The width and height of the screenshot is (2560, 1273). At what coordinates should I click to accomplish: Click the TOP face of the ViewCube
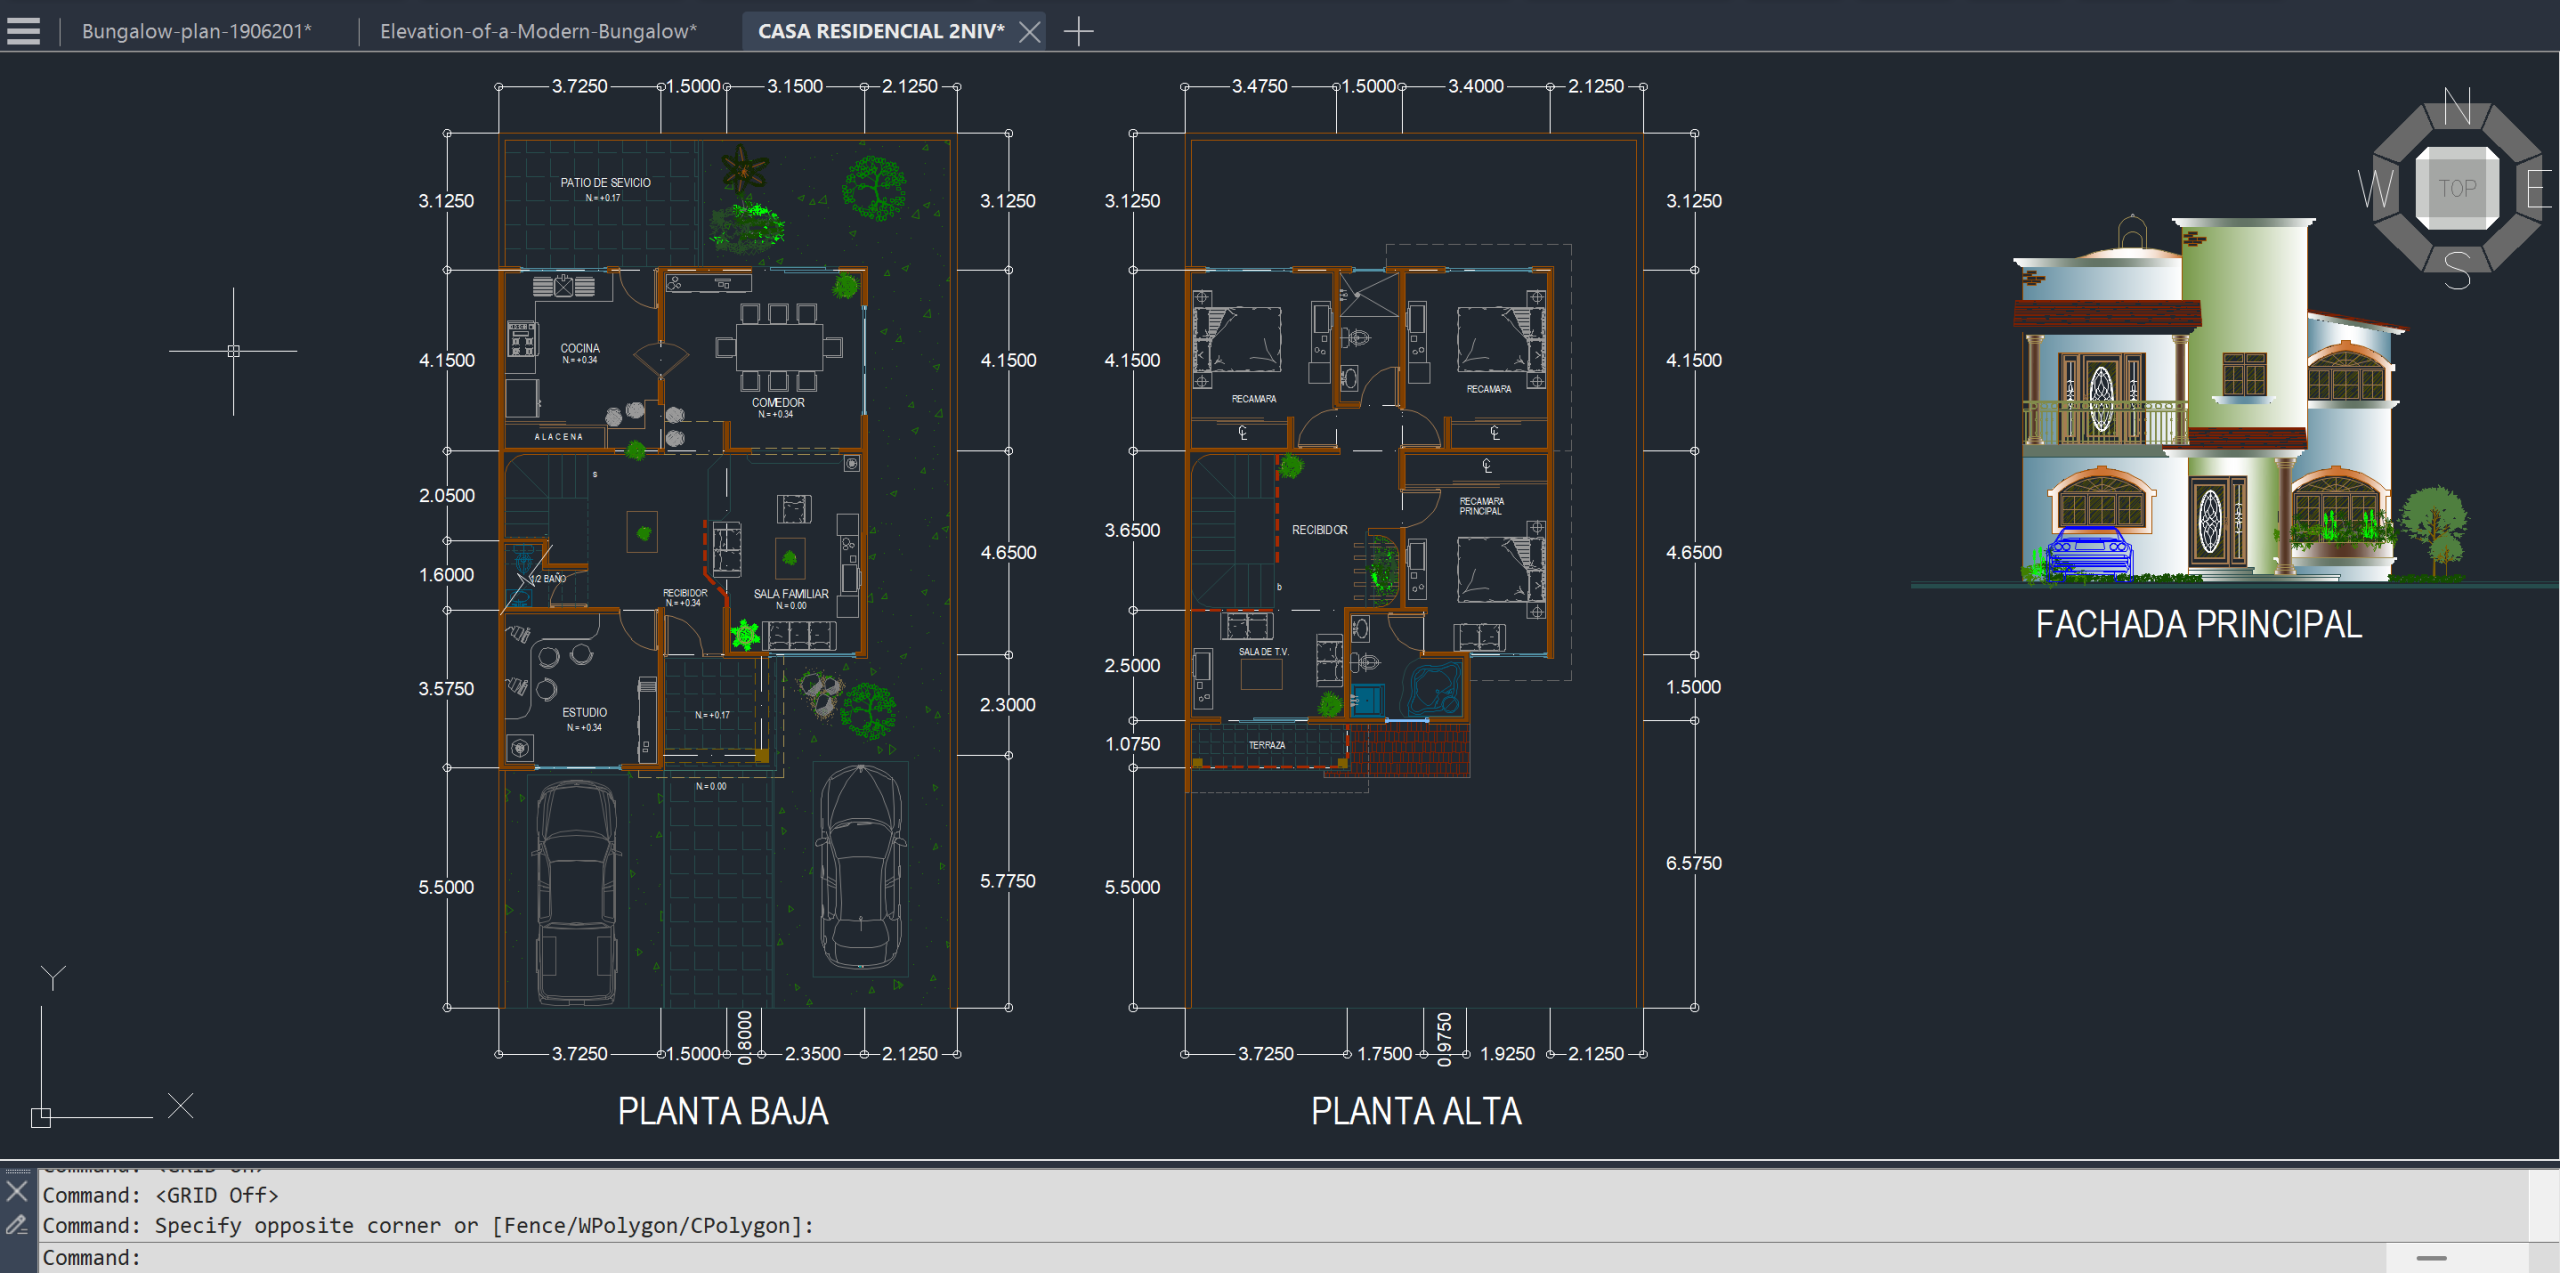pos(2457,188)
